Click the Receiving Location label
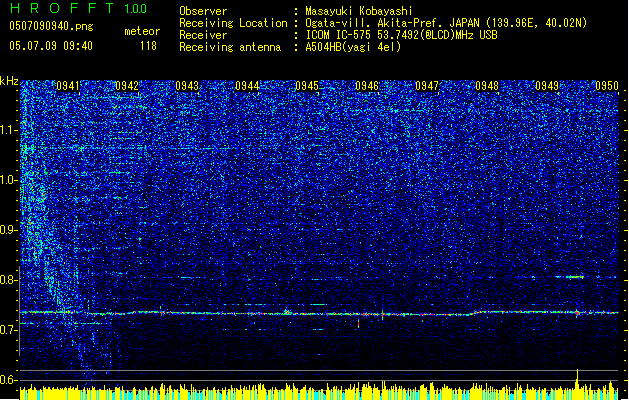This screenshot has height=400, width=629. click(233, 23)
